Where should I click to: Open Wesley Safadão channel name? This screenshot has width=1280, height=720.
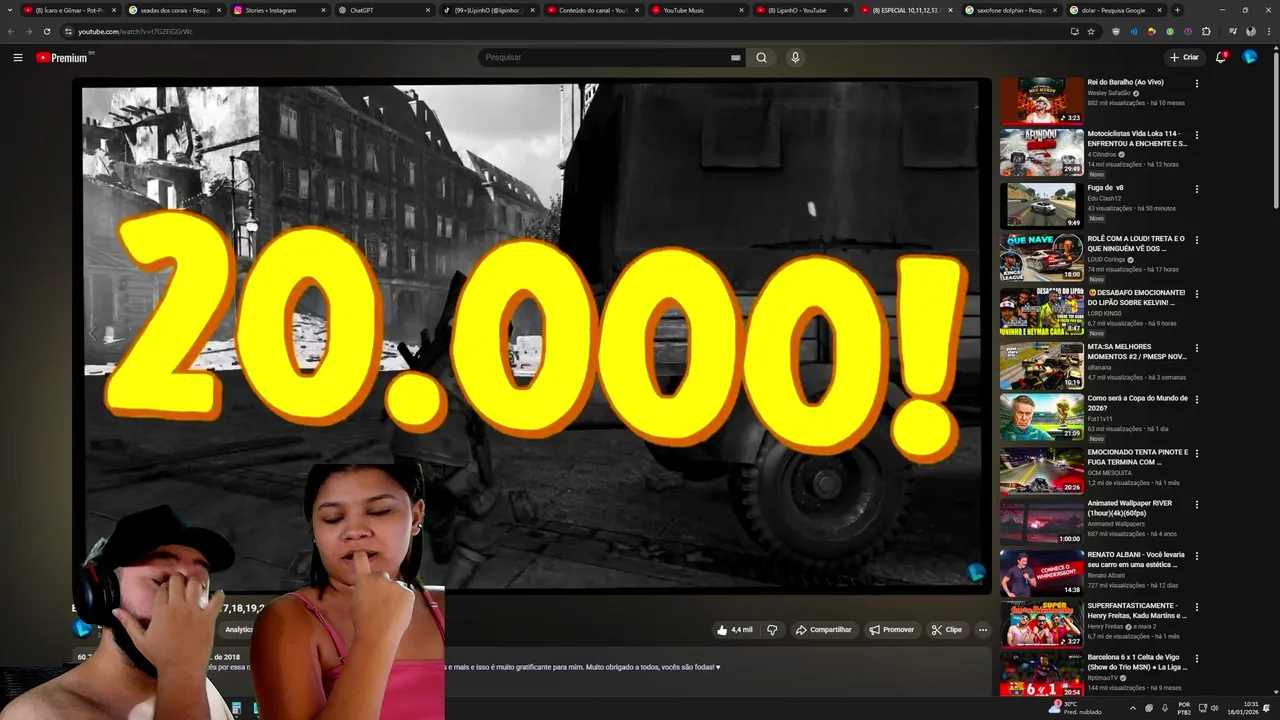(x=1109, y=93)
